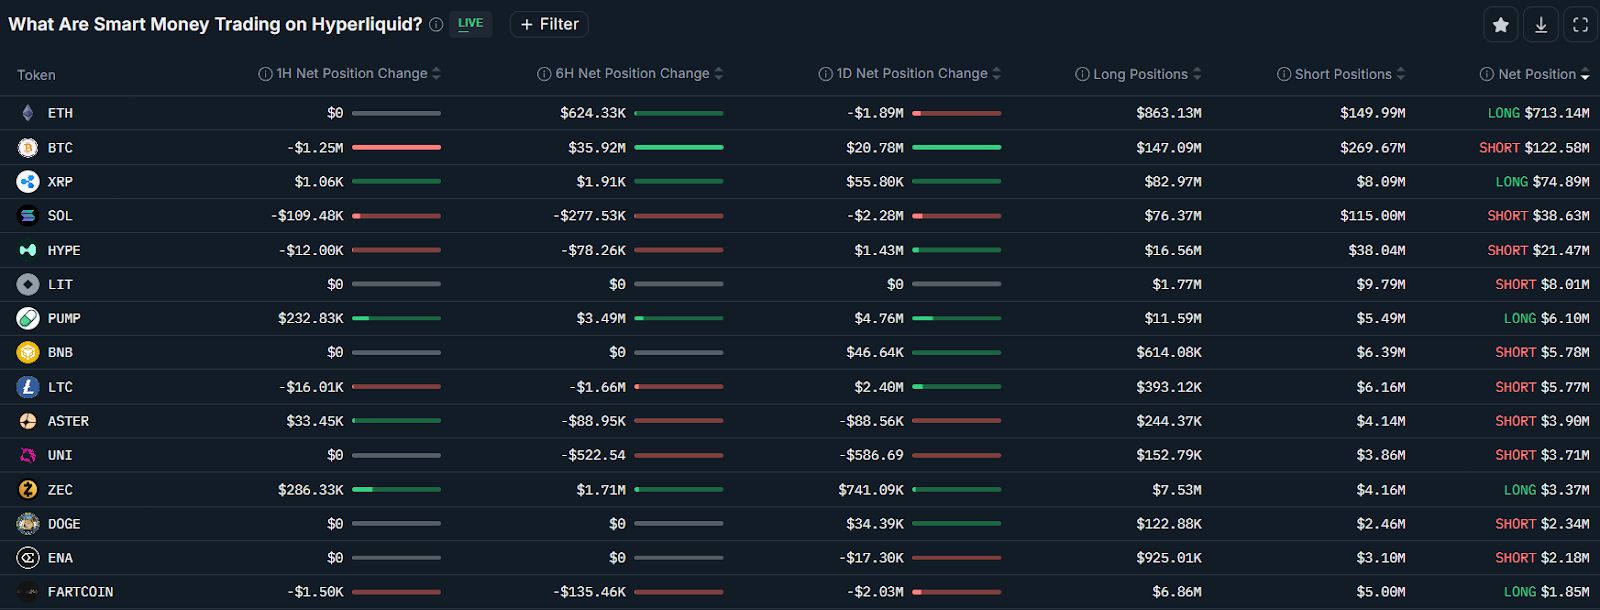The height and width of the screenshot is (610, 1600).
Task: Click info icon next to Long Positions
Action: tap(1082, 74)
